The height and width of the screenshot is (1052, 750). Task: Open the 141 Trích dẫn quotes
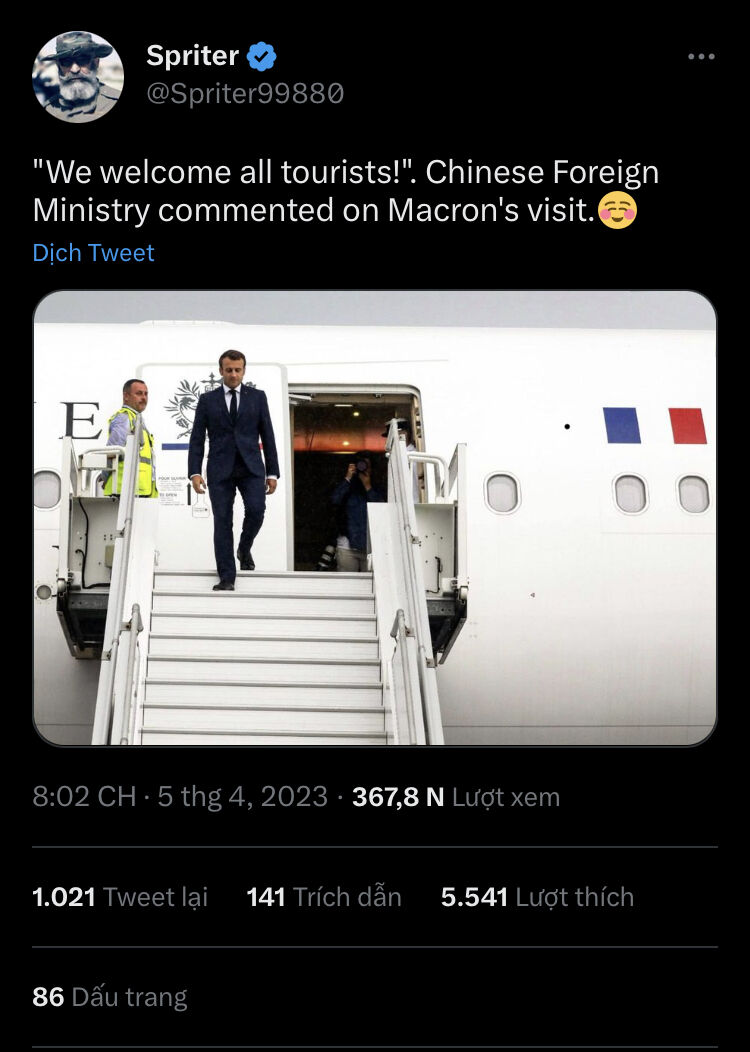point(324,897)
